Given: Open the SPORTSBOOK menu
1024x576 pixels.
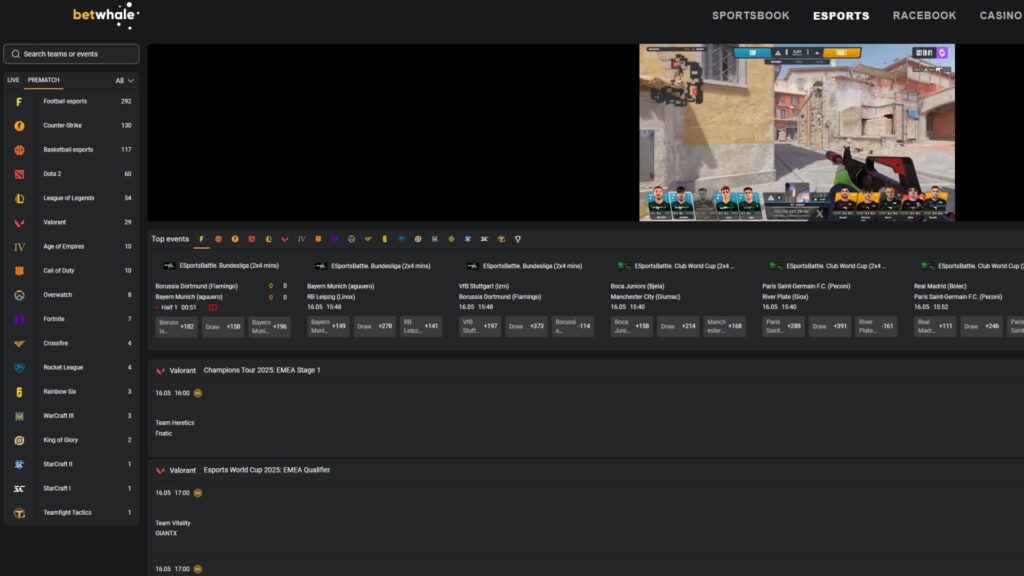Looking at the screenshot, I should click(750, 16).
